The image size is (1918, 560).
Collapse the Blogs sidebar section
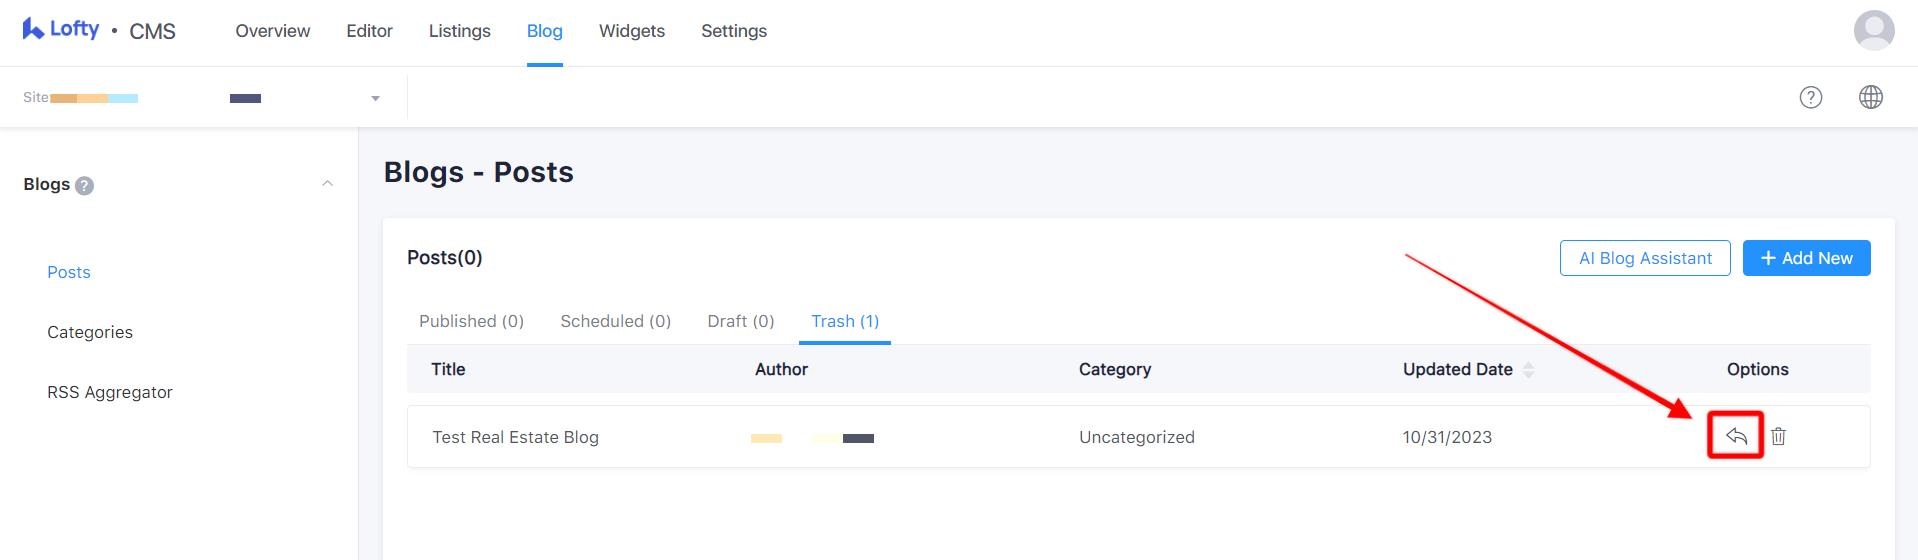pyautogui.click(x=327, y=184)
